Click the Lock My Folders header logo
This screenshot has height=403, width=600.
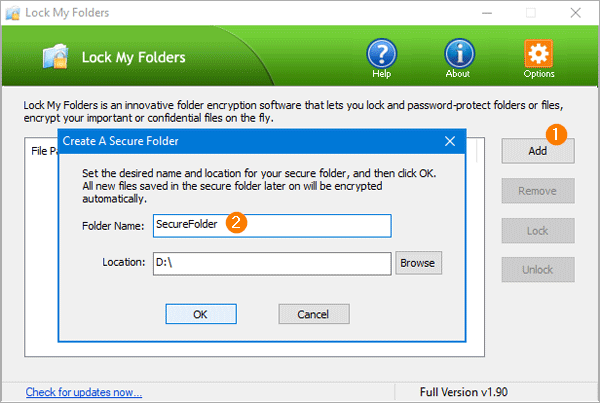[56, 57]
